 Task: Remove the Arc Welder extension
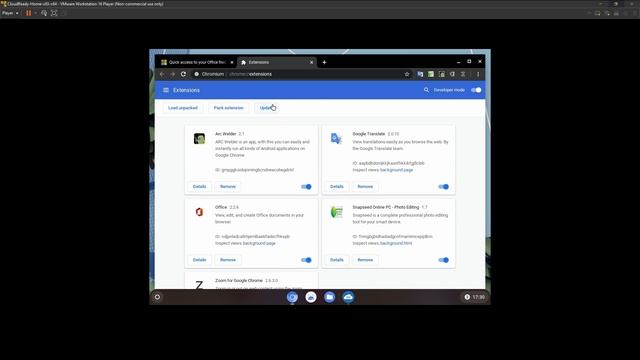(x=228, y=187)
